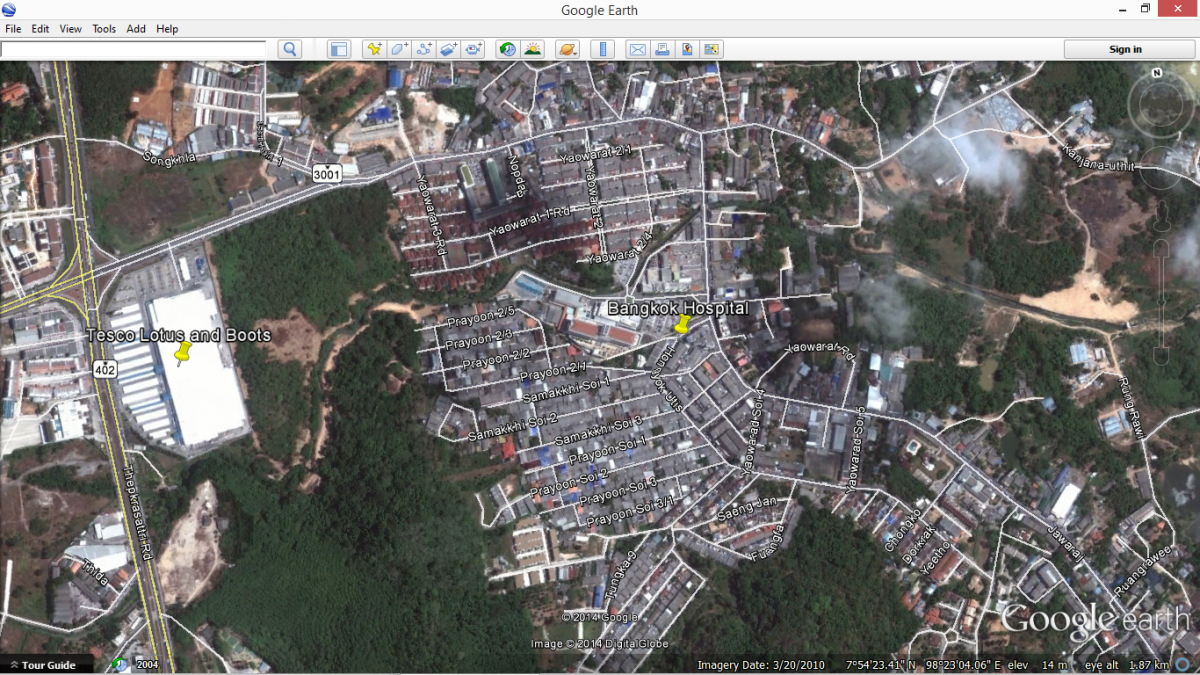Click the look-around joystick ring
Image resolution: width=1200 pixels, height=675 pixels.
[1163, 103]
